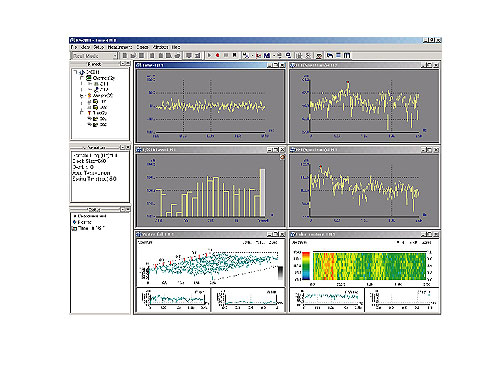The width and height of the screenshot is (500, 375).
Task: Select the tallest gray bar in bar chart
Action: pyautogui.click(x=262, y=193)
